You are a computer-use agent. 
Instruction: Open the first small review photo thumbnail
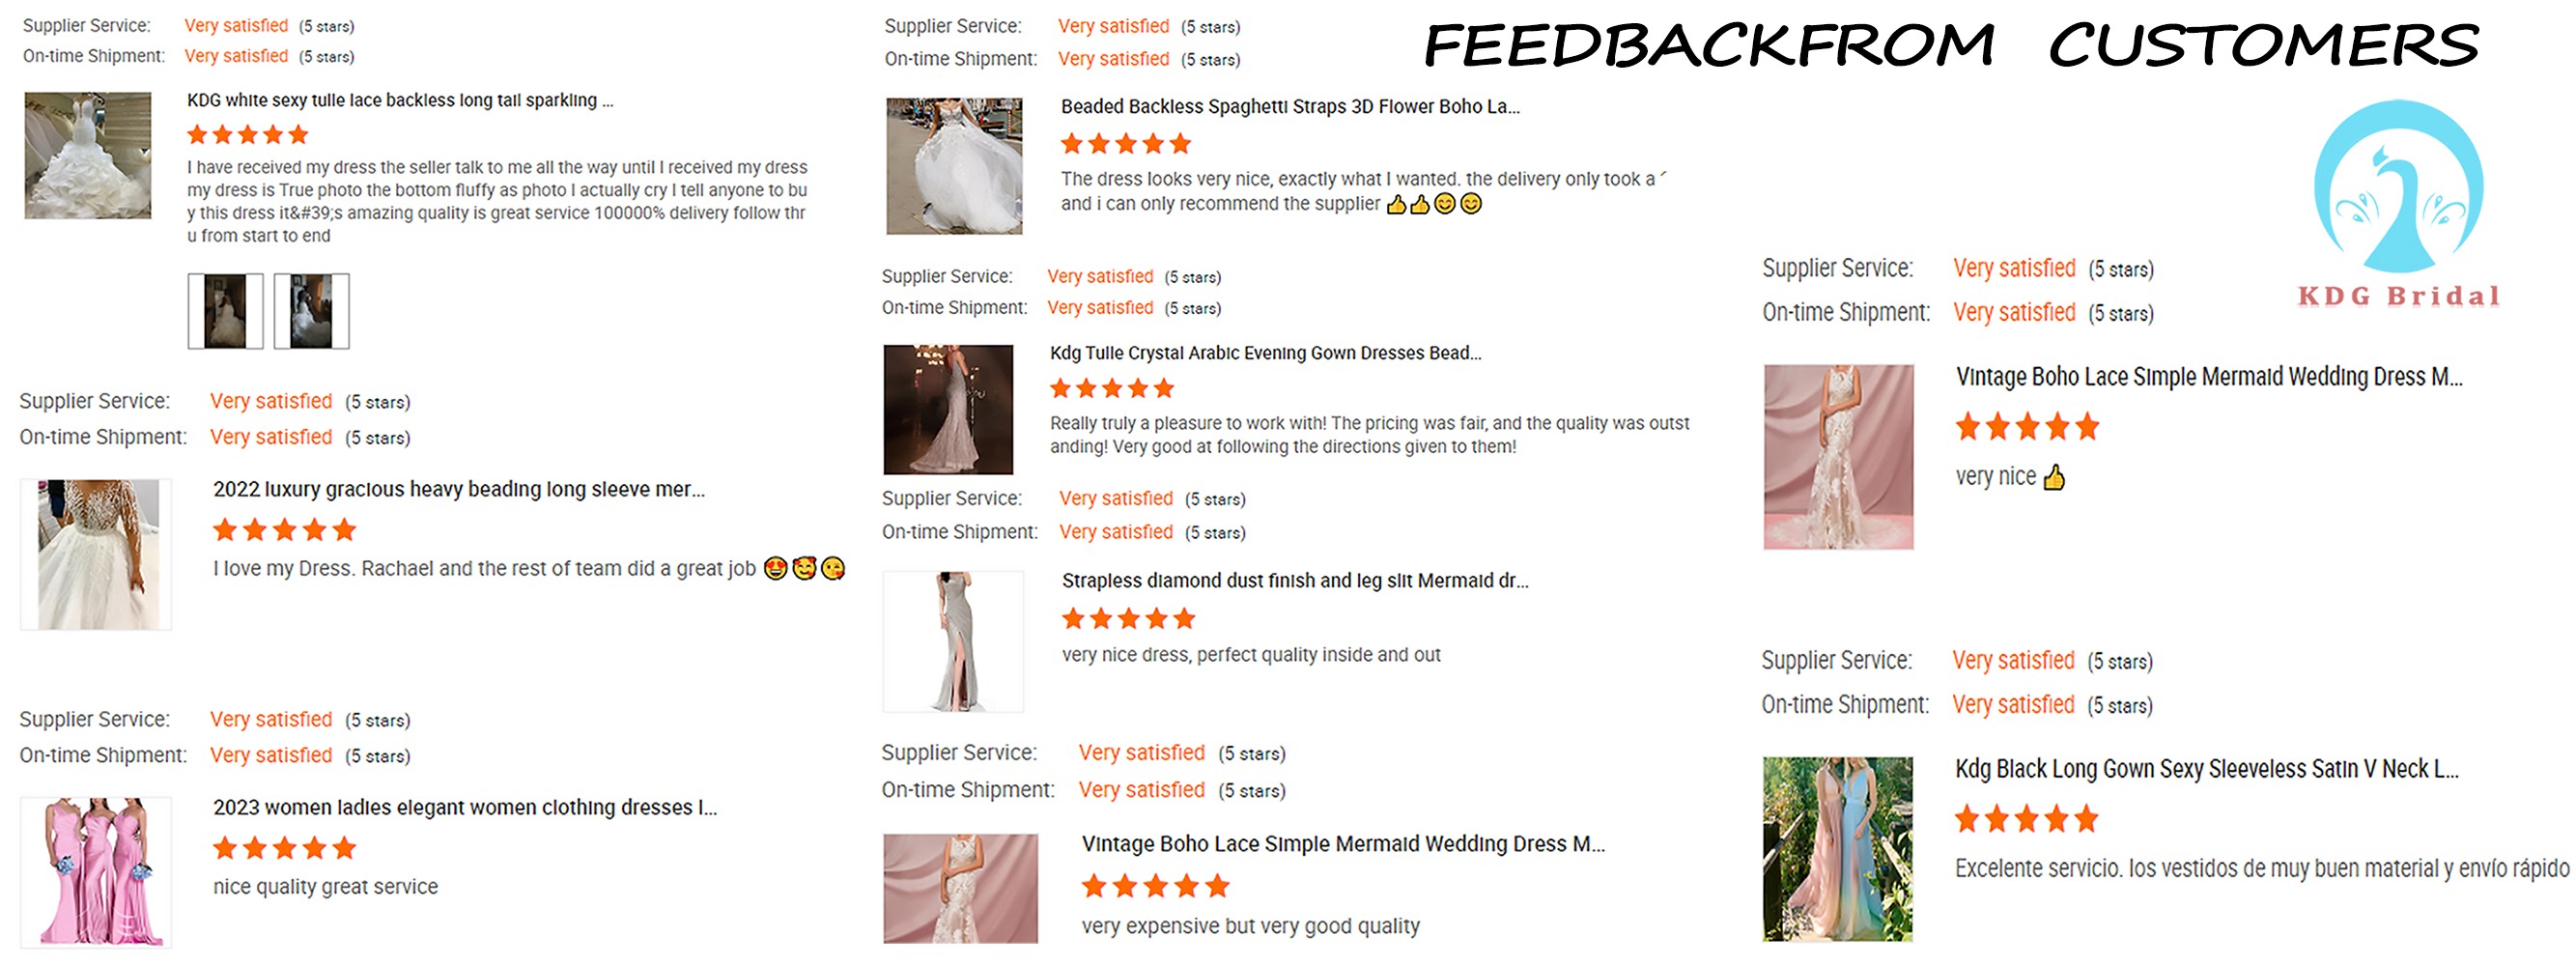pos(226,311)
